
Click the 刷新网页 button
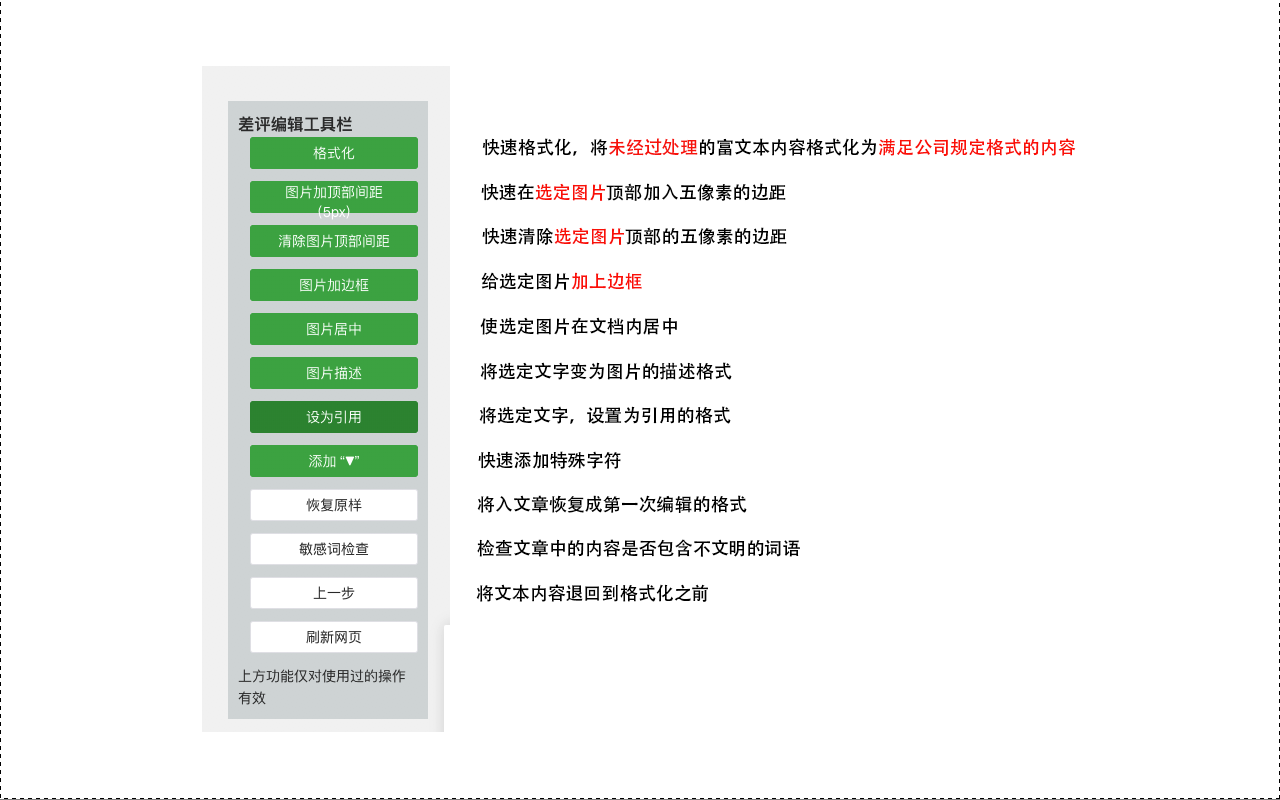tap(334, 637)
